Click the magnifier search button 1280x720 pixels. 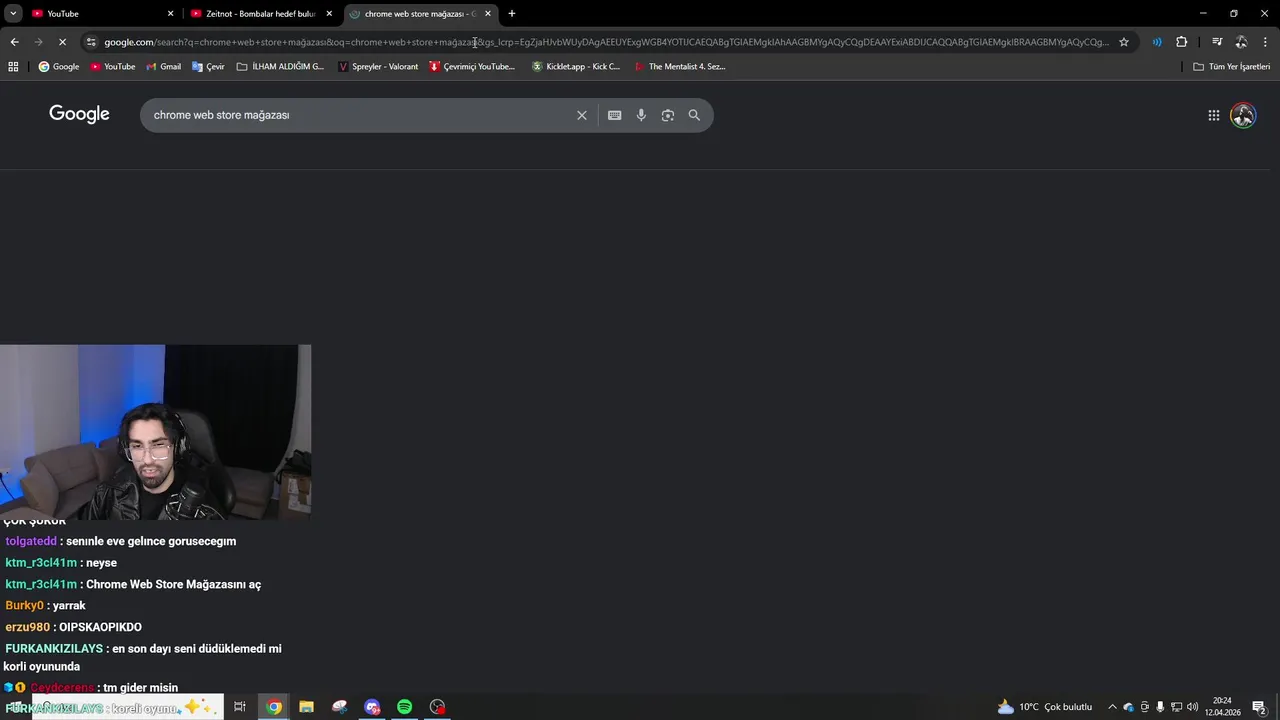tap(694, 115)
